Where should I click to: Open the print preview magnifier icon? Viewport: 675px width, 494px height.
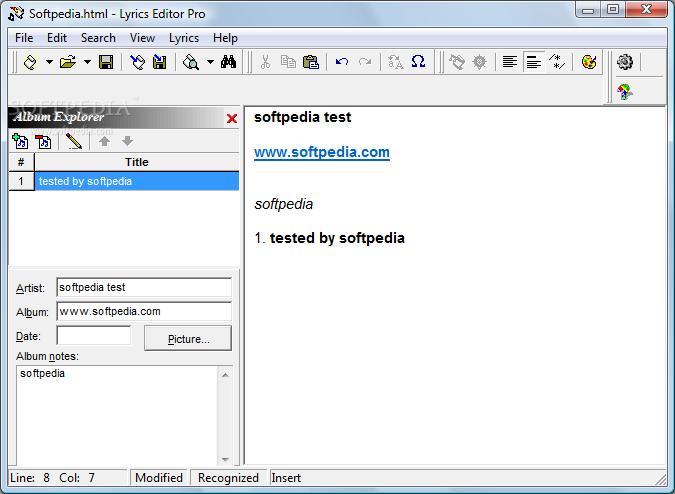(x=191, y=62)
